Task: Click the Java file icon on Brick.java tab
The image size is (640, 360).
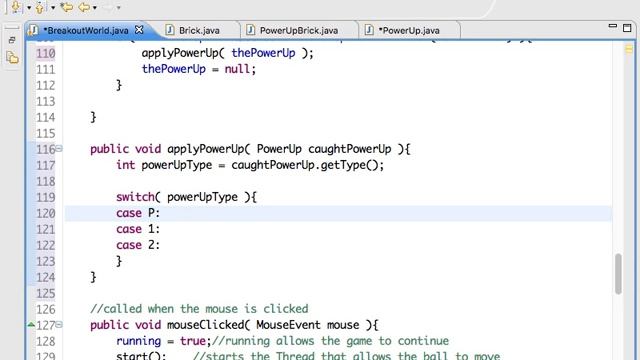Action: coord(170,30)
